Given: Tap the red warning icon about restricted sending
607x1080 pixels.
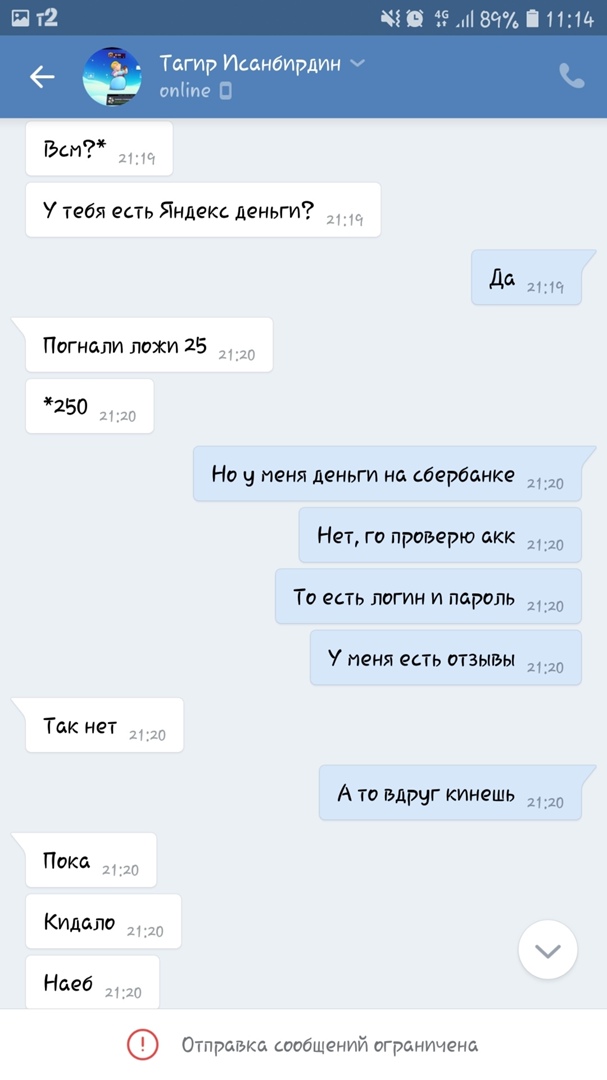Looking at the screenshot, I should click(x=143, y=1046).
